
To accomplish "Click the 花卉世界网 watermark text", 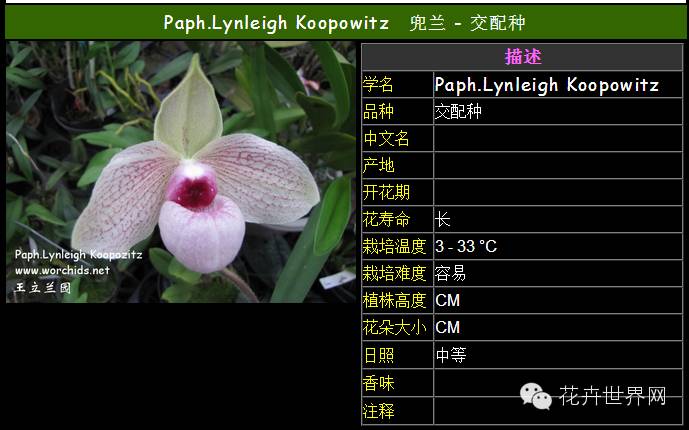I will point(612,397).
